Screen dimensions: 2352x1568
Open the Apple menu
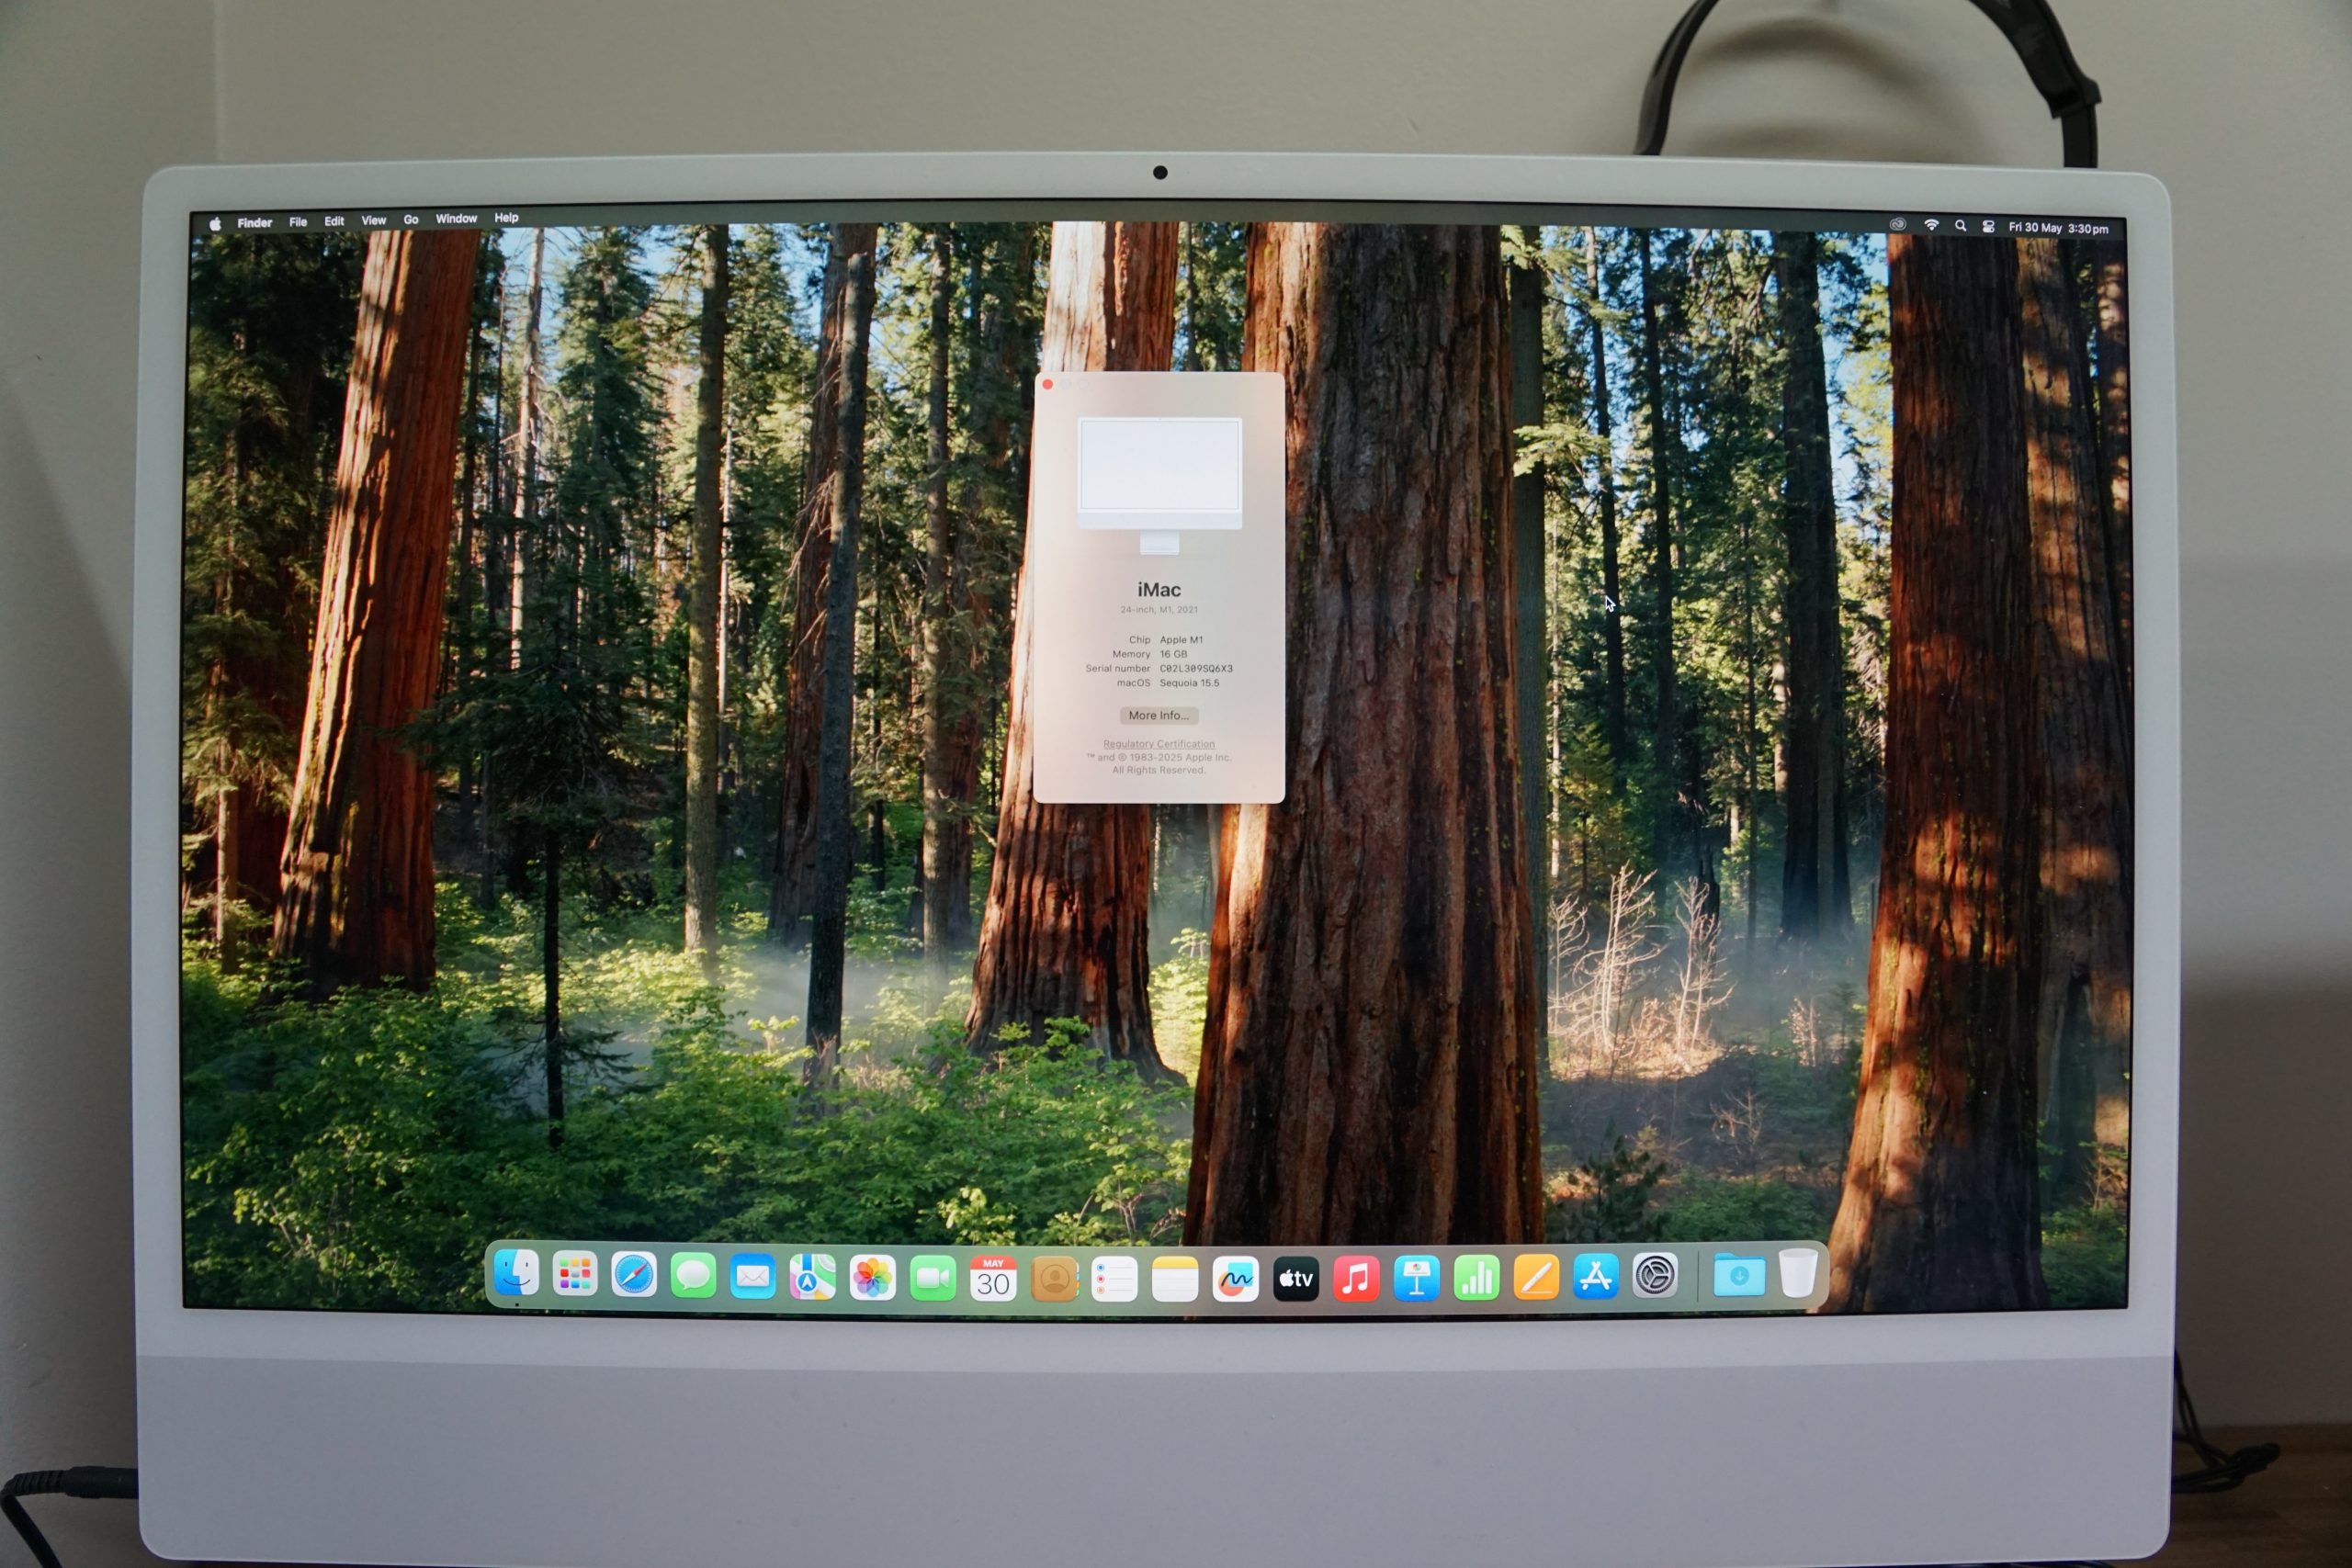click(215, 224)
